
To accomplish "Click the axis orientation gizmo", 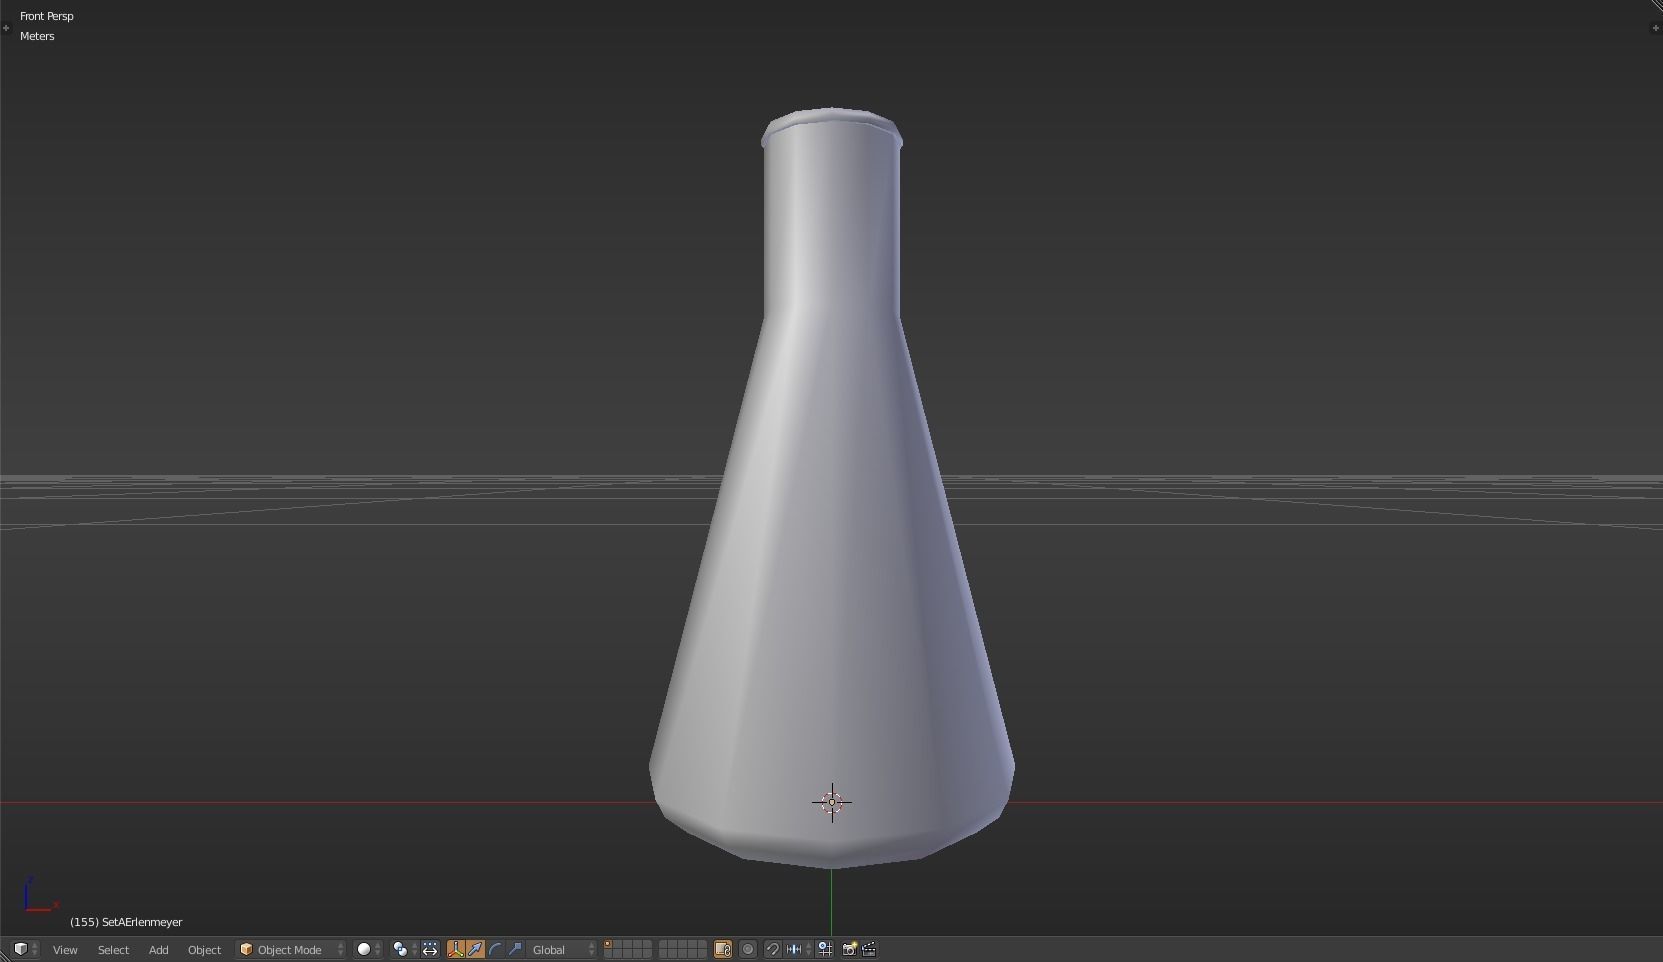I will pyautogui.click(x=40, y=895).
